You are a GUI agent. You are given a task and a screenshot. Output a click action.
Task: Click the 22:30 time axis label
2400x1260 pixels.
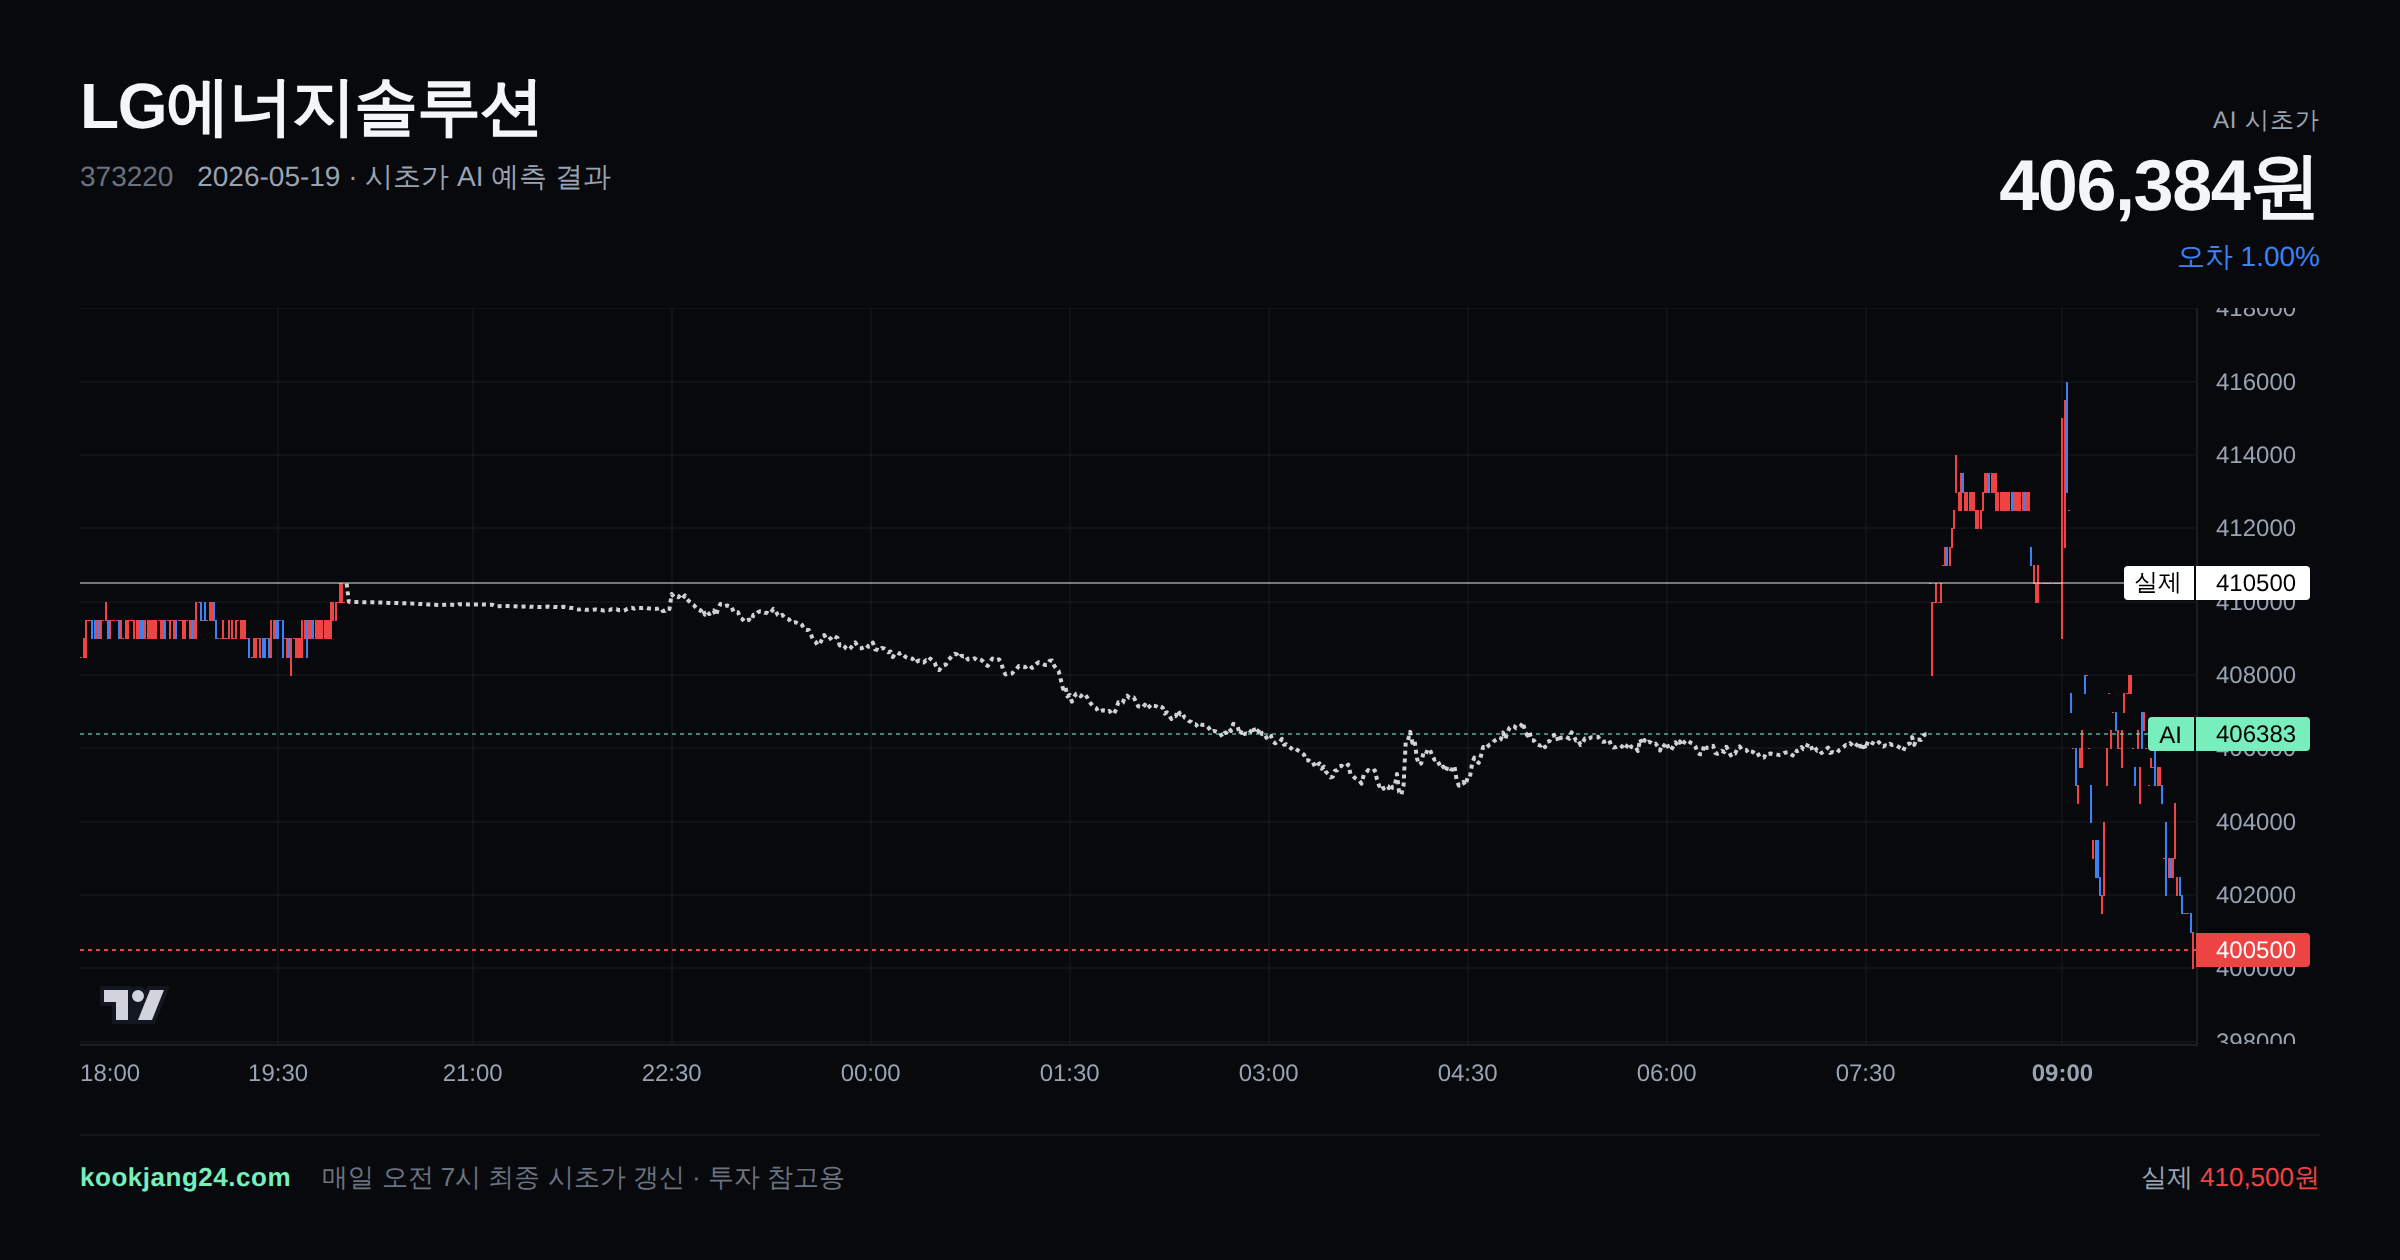tap(671, 1073)
